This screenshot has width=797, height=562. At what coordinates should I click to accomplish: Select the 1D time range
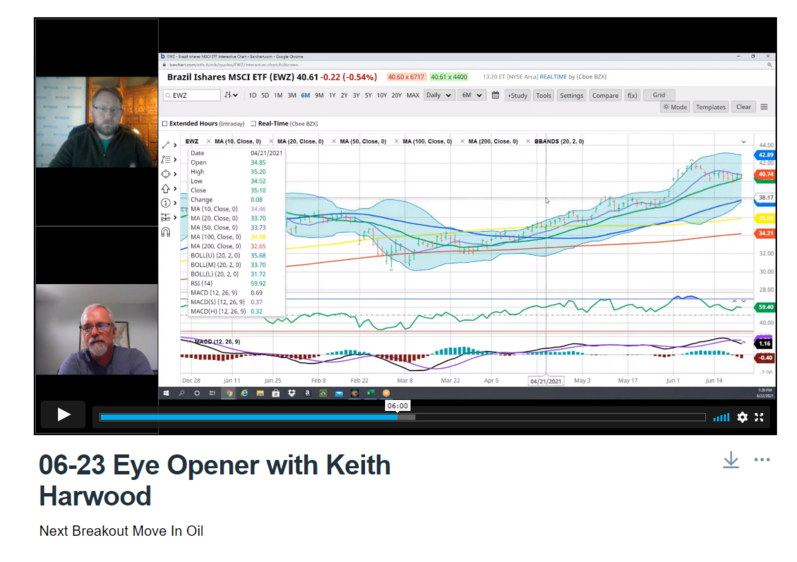click(253, 95)
